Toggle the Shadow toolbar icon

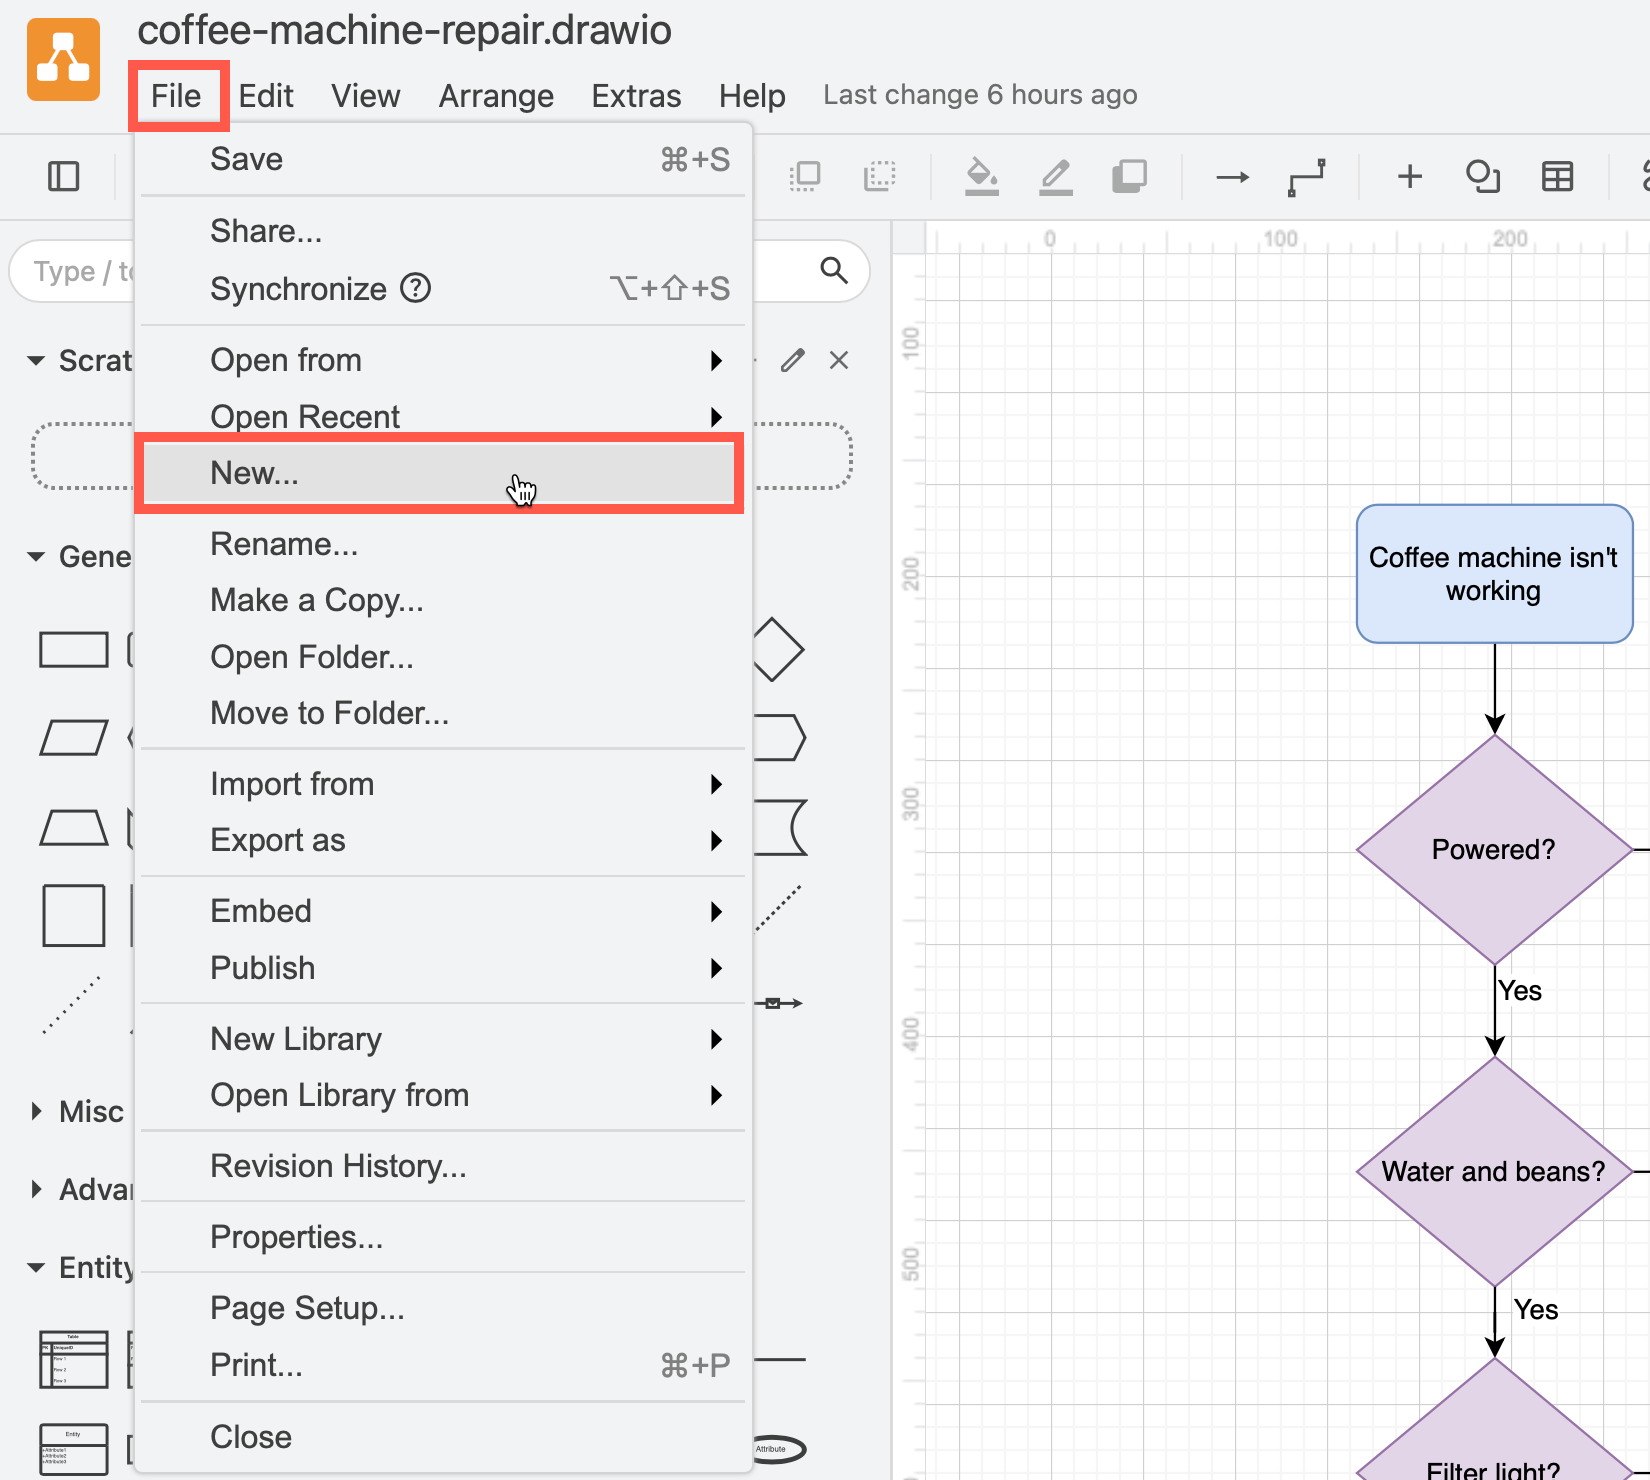pos(1129,177)
